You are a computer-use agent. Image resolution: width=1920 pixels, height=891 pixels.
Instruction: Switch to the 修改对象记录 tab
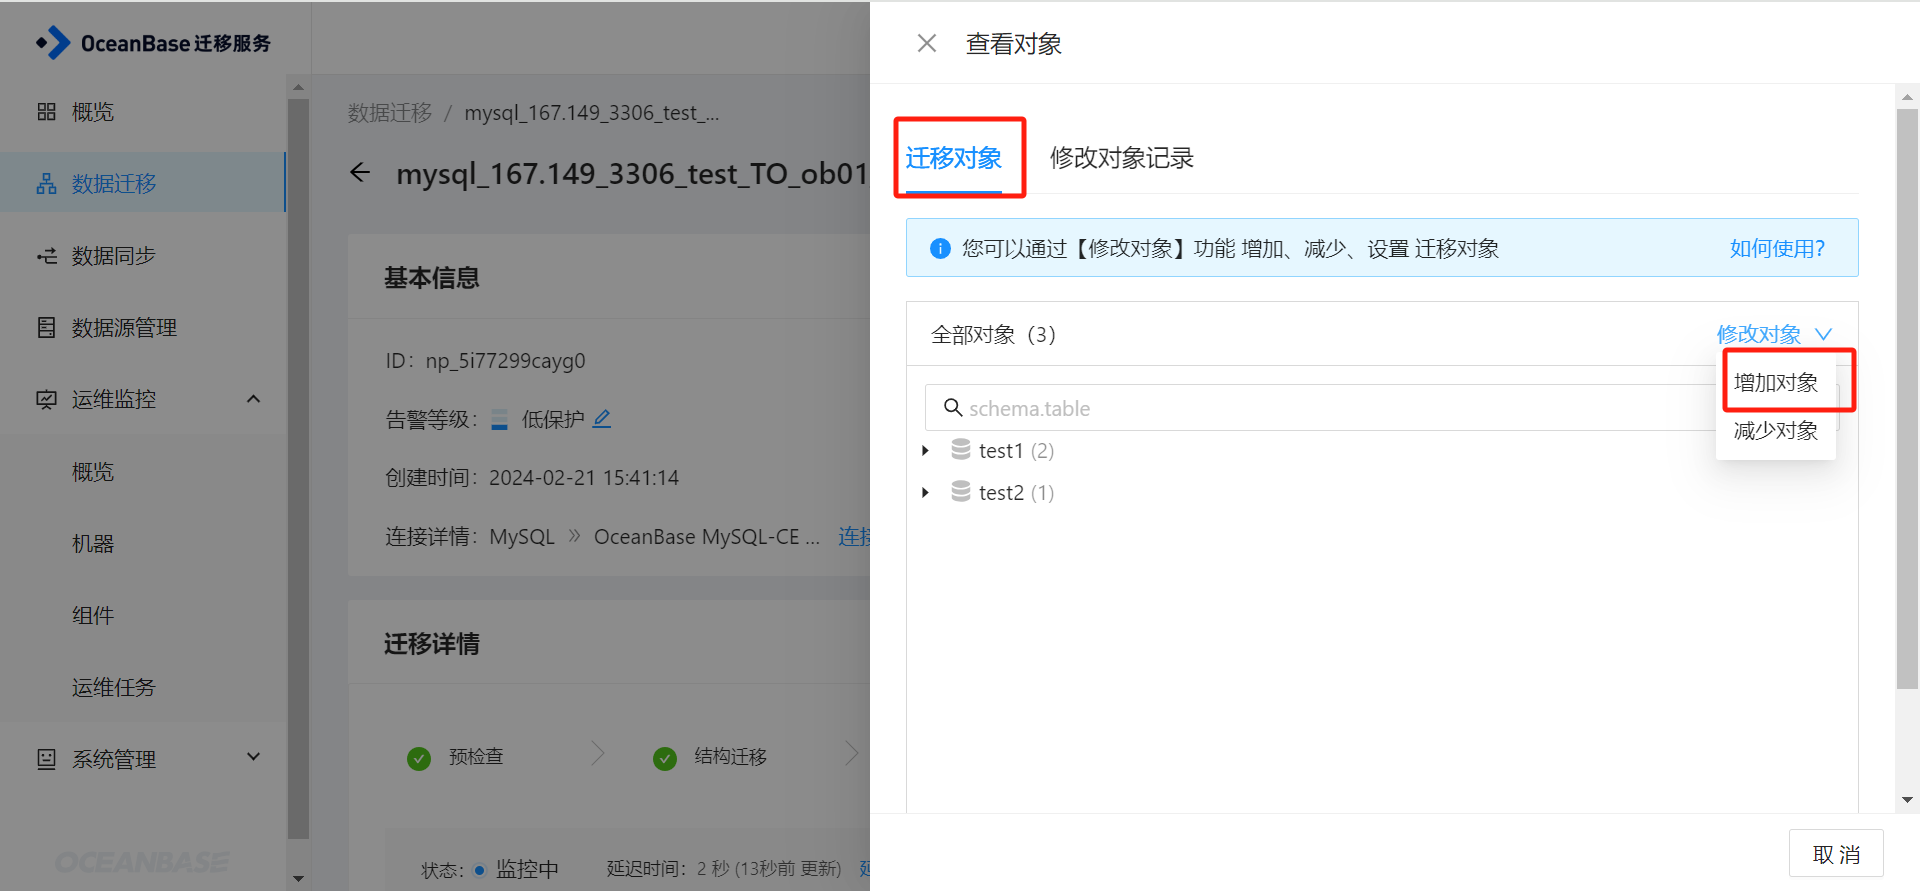pos(1121,158)
